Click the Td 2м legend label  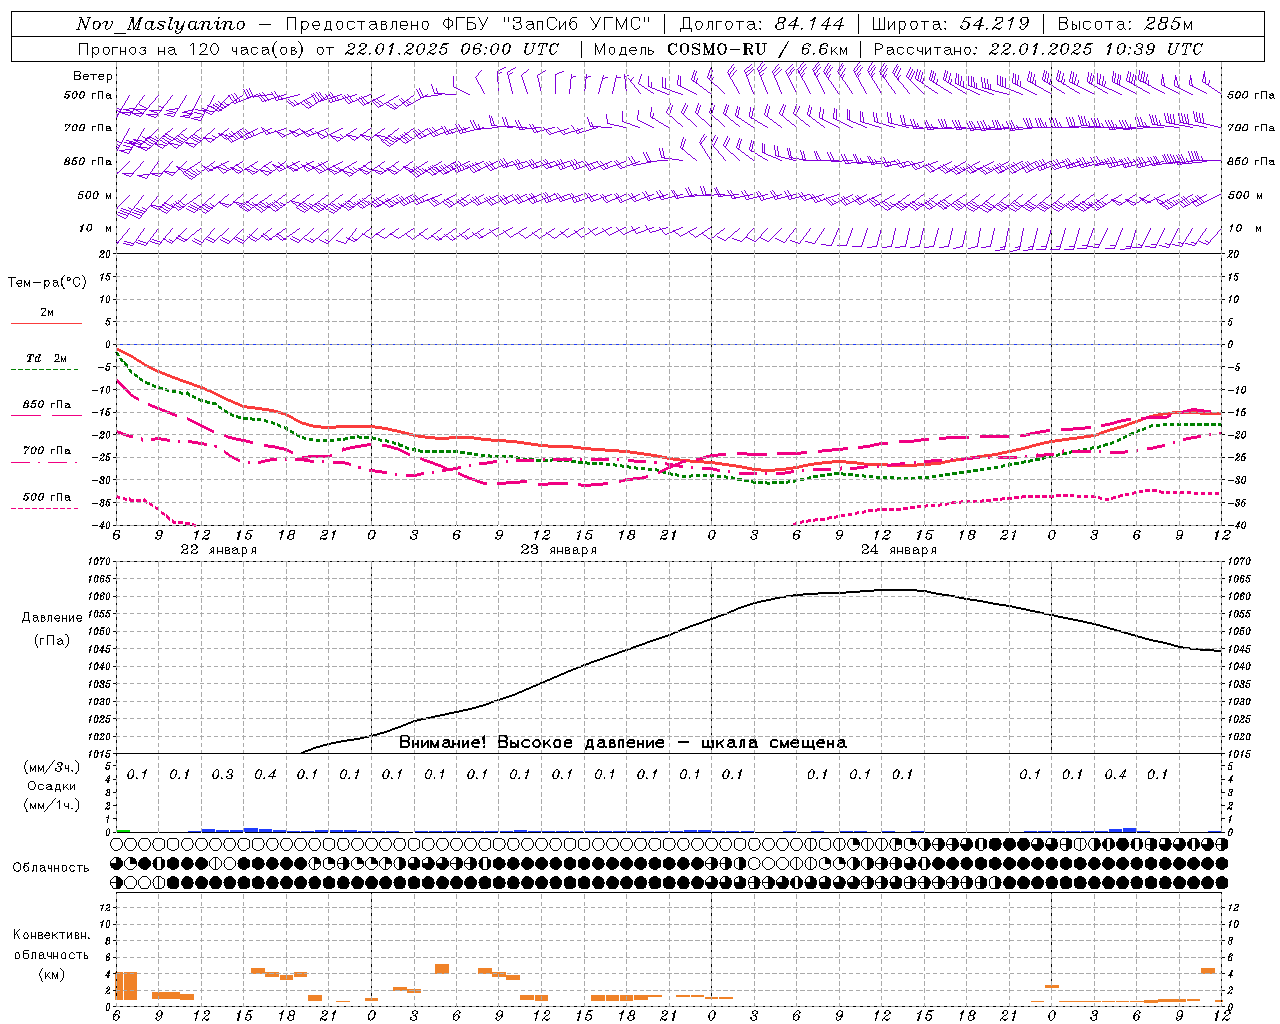[46, 358]
